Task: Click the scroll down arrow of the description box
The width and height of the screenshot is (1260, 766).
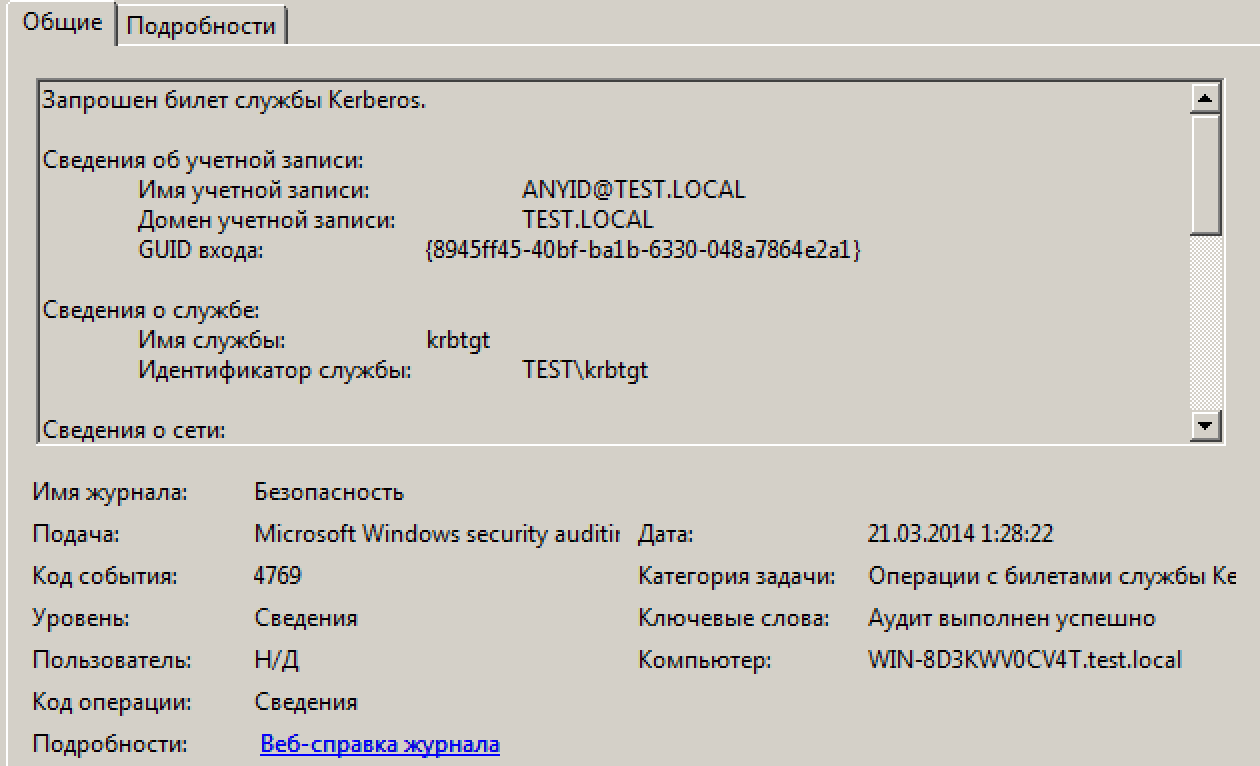Action: pos(1206,427)
